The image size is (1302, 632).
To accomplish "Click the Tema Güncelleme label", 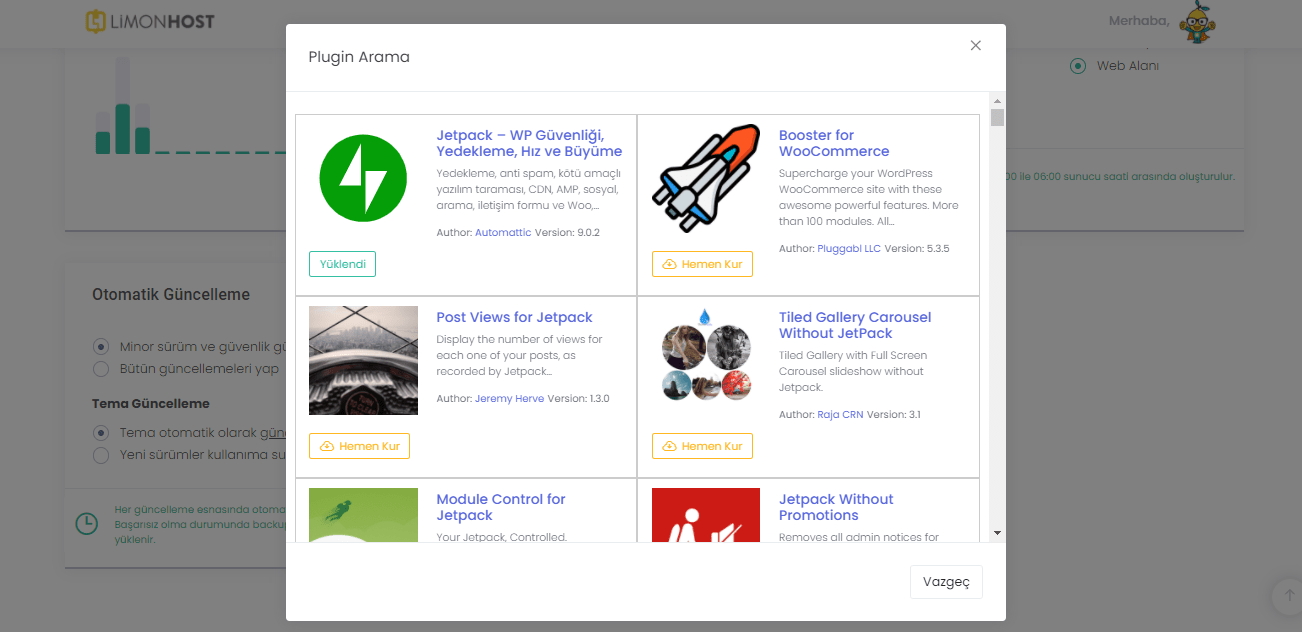I will click(151, 404).
